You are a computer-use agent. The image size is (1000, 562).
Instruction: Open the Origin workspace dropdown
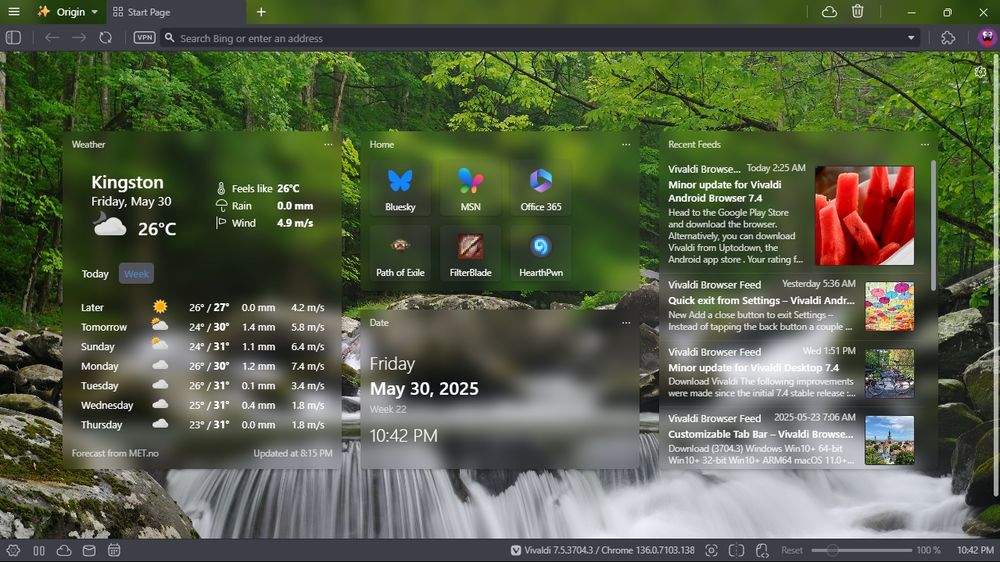coord(68,11)
